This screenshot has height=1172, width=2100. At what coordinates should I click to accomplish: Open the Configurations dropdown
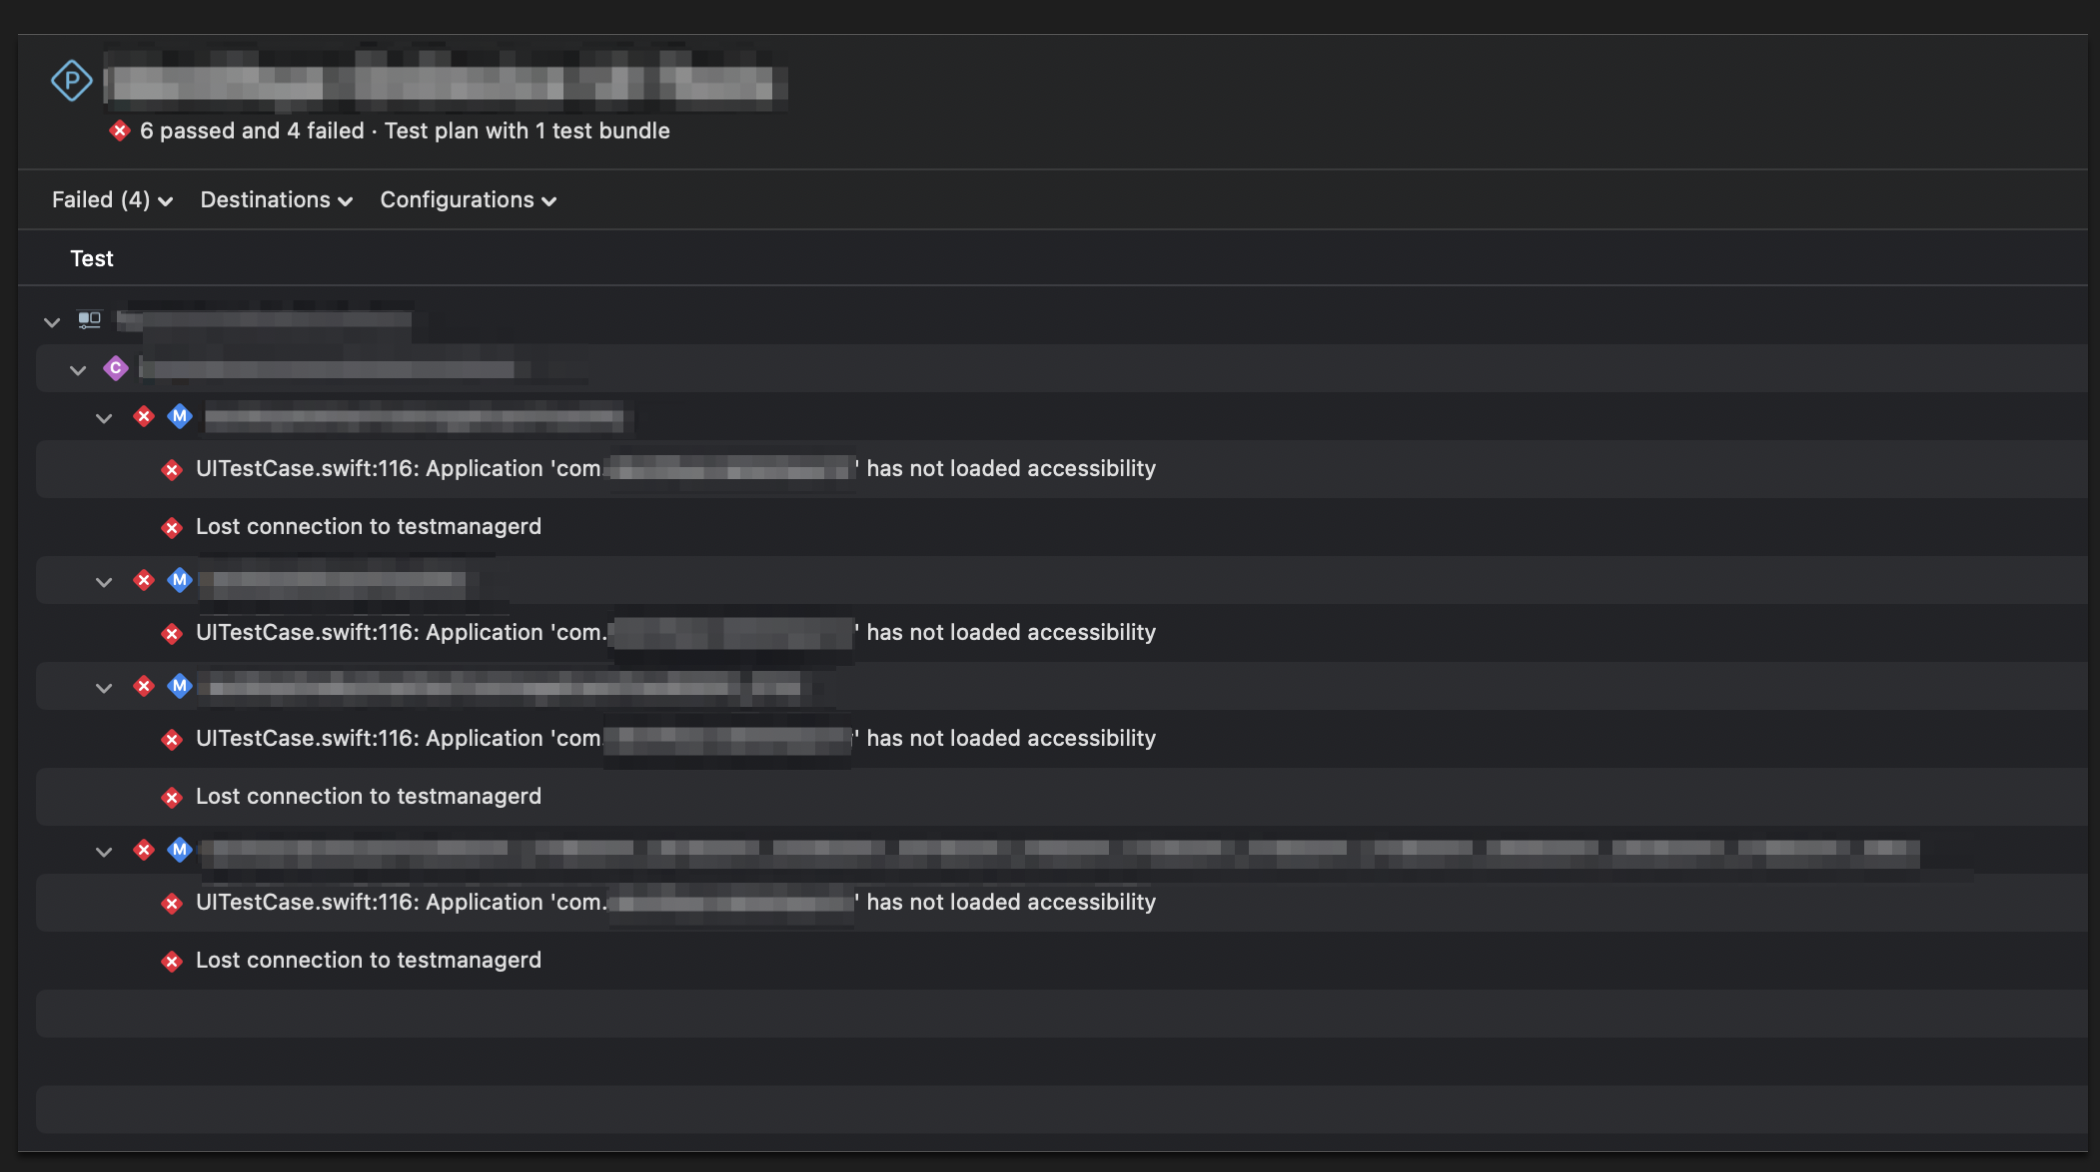(x=468, y=200)
